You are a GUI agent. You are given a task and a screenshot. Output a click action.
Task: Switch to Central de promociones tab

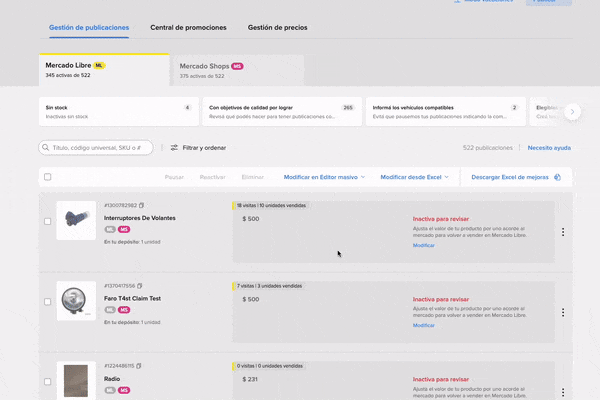tap(188, 28)
